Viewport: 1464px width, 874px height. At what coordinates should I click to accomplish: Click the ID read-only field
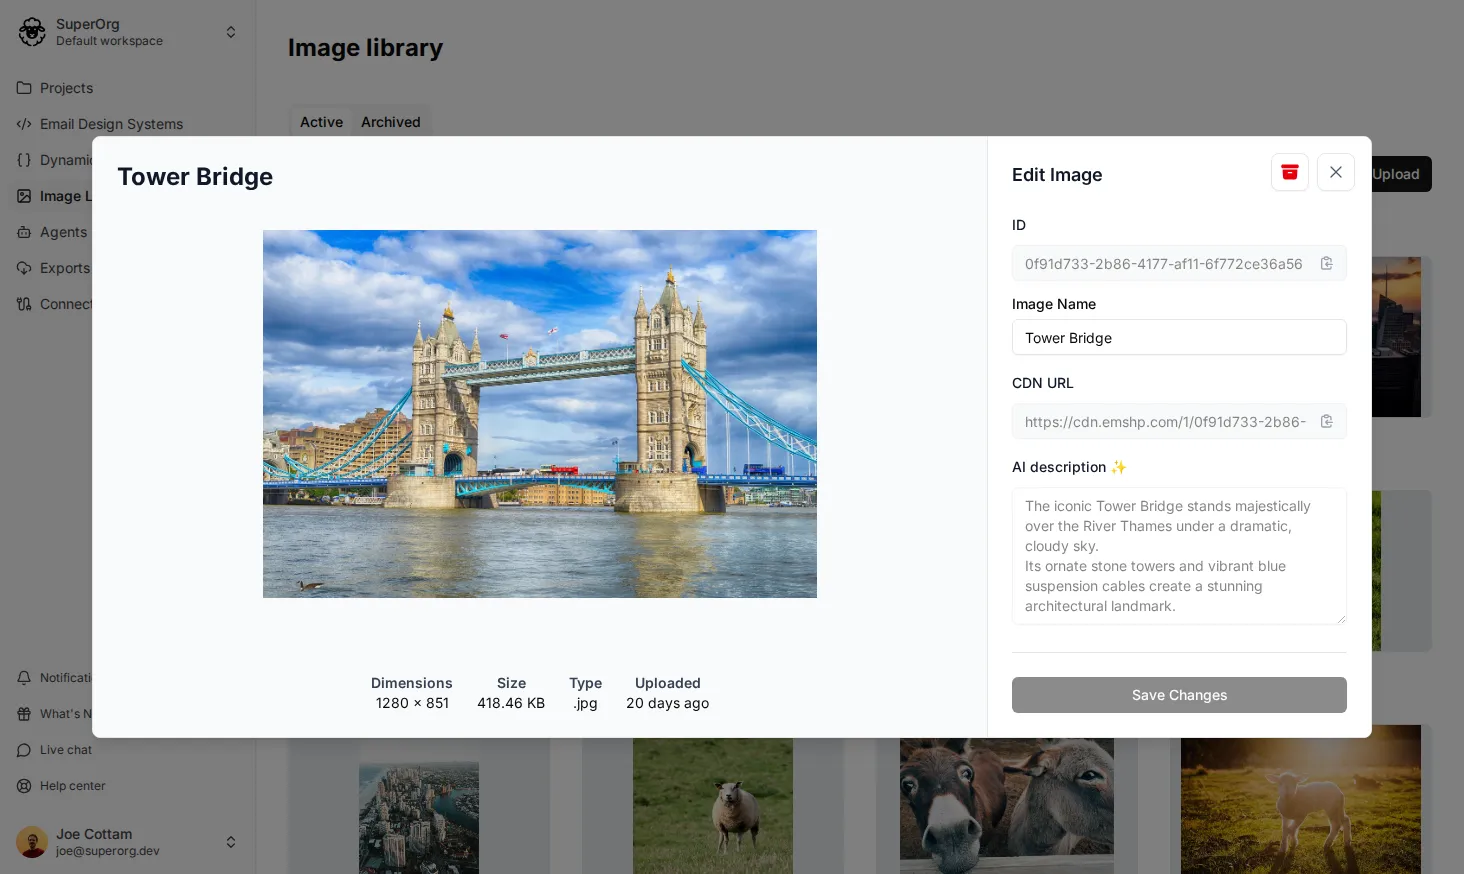click(x=1179, y=264)
